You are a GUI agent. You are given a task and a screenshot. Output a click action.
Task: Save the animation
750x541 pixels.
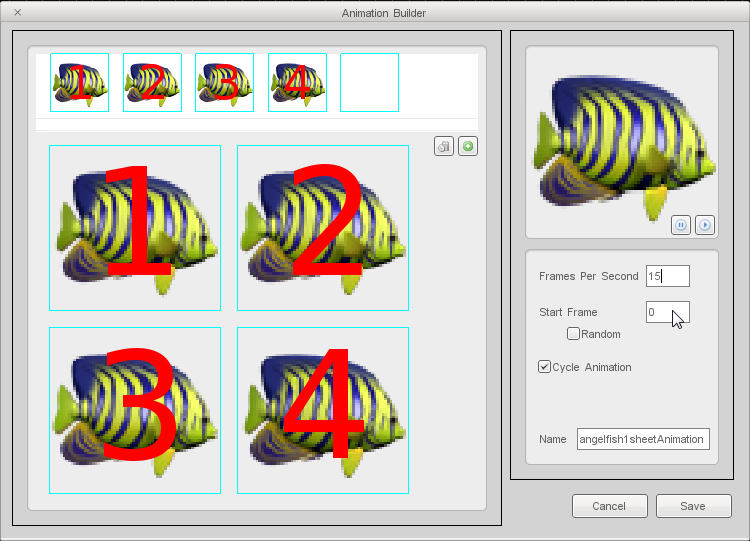[x=694, y=506]
